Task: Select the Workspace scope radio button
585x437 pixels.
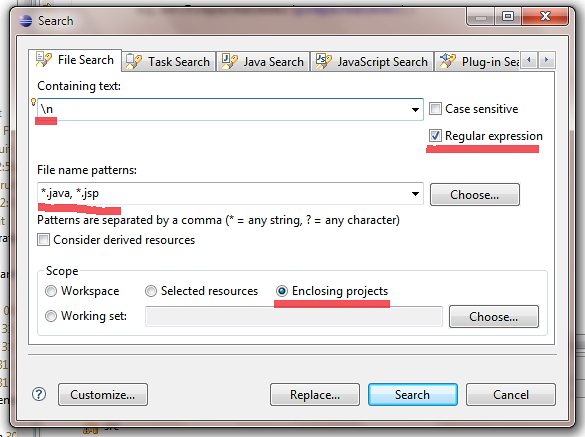Action: point(51,291)
